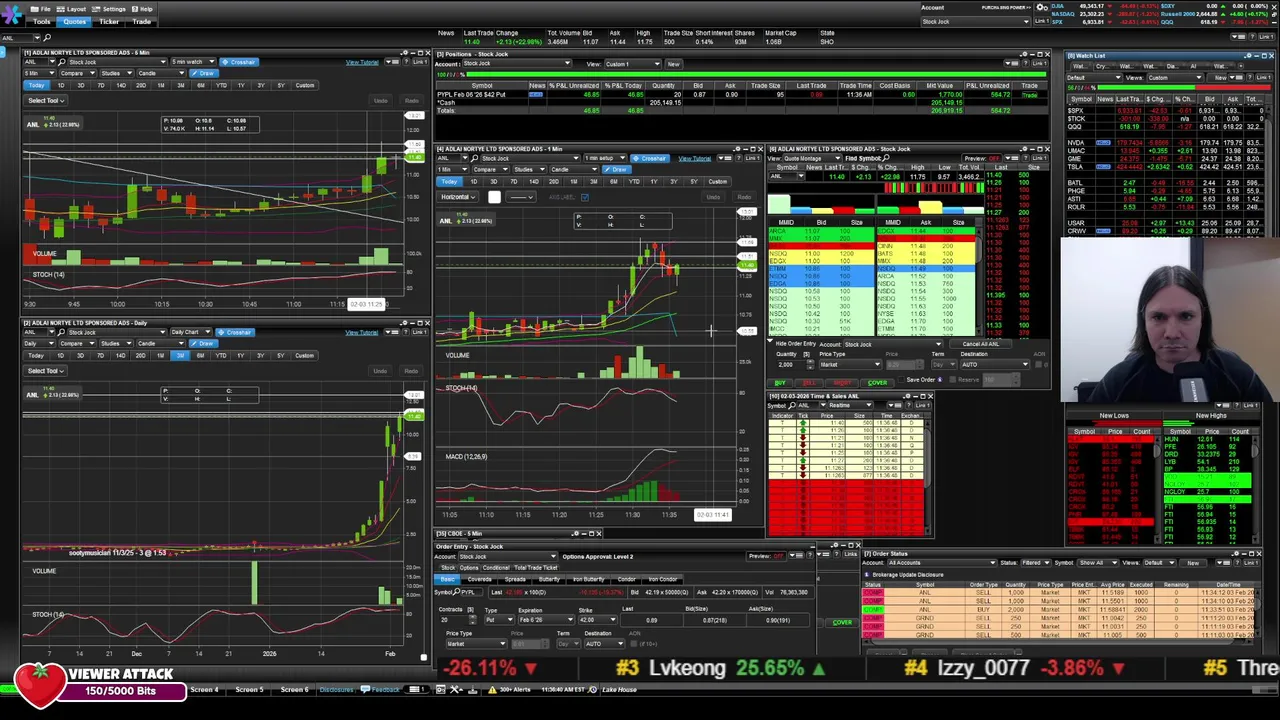
Task: Activate the Draw pencil in Daily chart
Action: [x=204, y=343]
